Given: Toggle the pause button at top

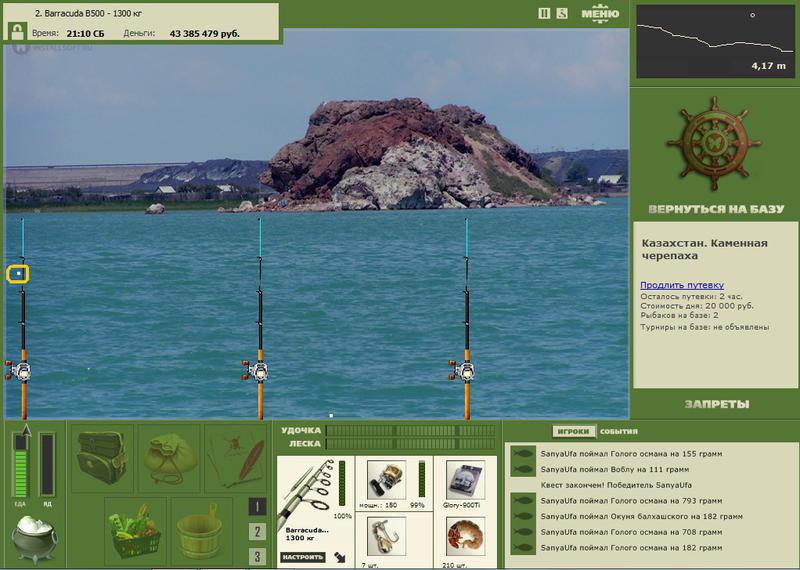Looking at the screenshot, I should [544, 13].
